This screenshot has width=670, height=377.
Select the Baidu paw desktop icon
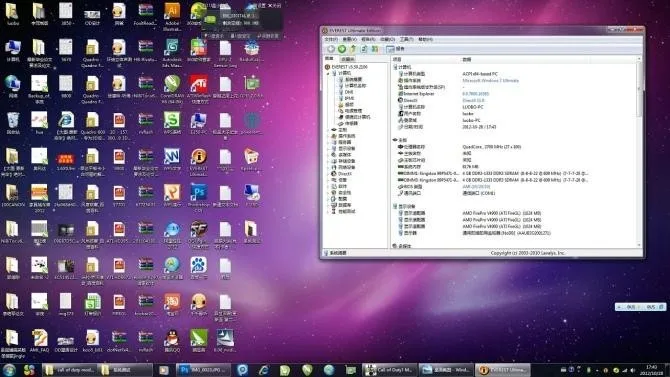pyautogui.click(x=198, y=268)
